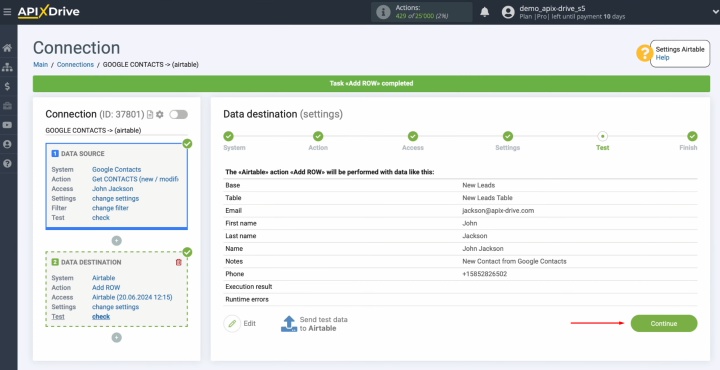720x370 pixels.
Task: Open the Connections breadcrumb link
Action: (x=75, y=65)
